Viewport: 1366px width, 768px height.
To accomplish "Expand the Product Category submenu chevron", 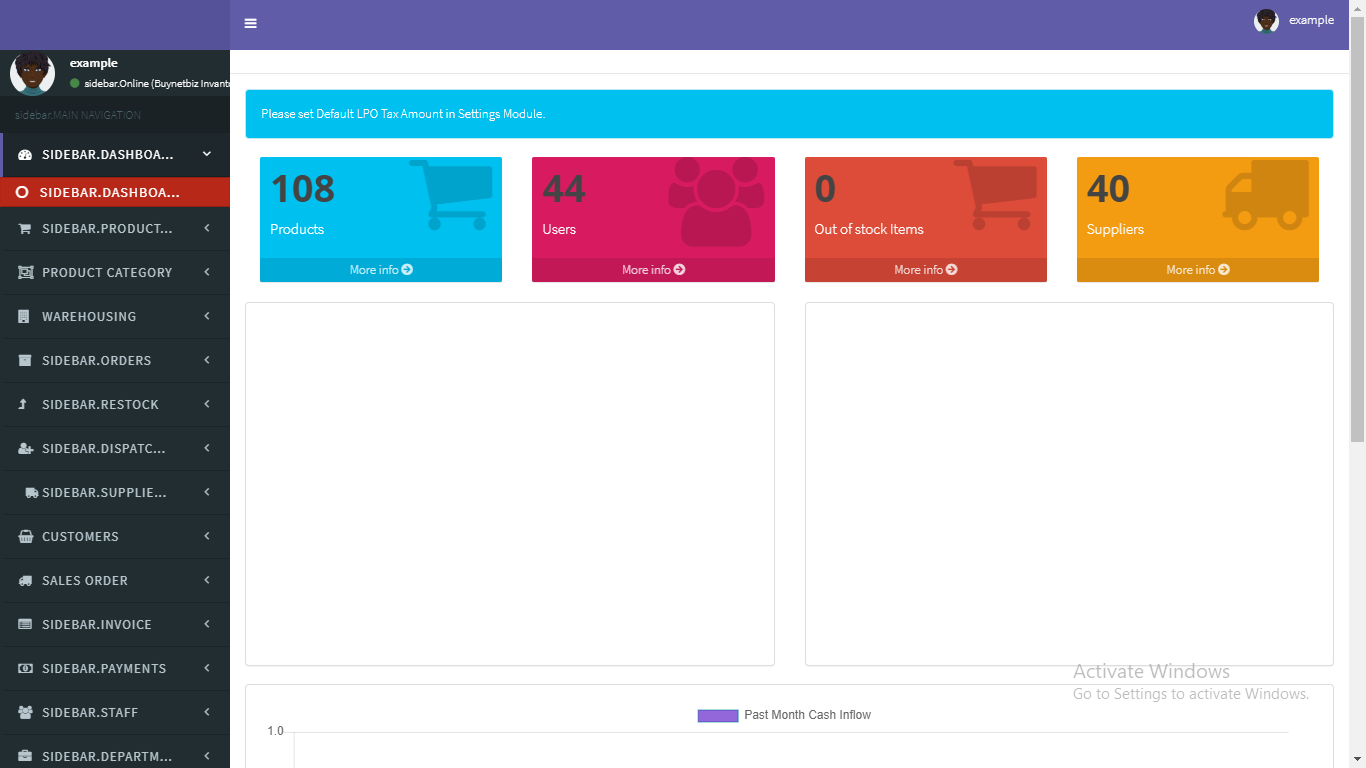I will [x=207, y=272].
